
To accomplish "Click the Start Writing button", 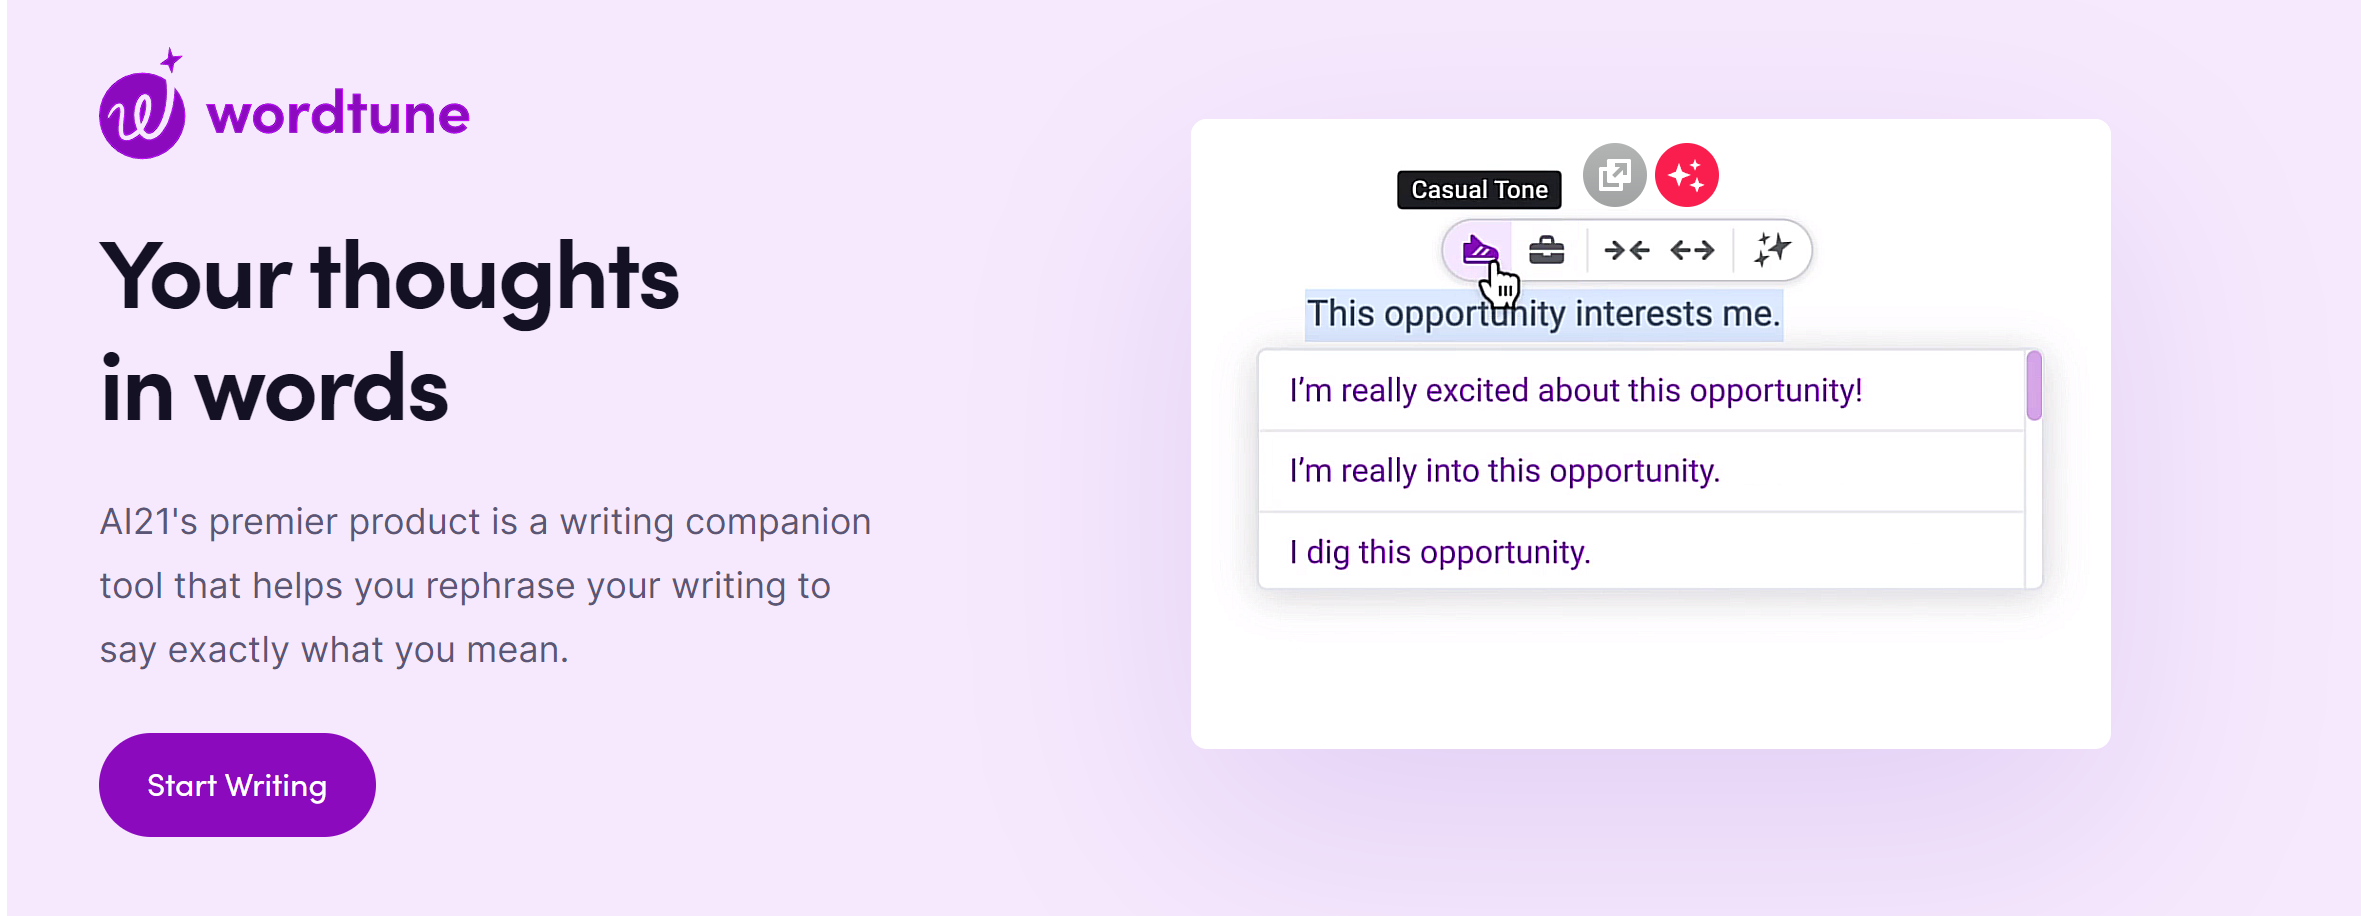I will (x=237, y=785).
